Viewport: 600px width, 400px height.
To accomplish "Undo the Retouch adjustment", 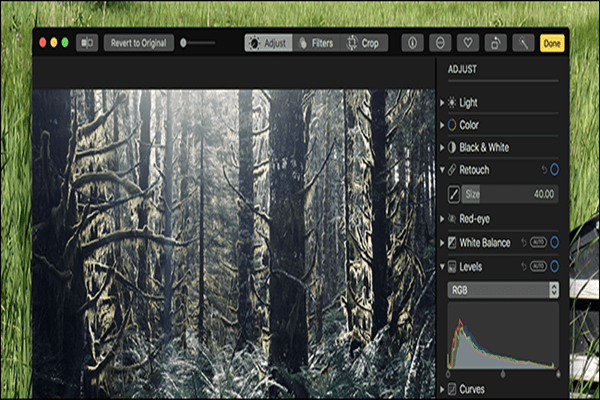I will [544, 170].
